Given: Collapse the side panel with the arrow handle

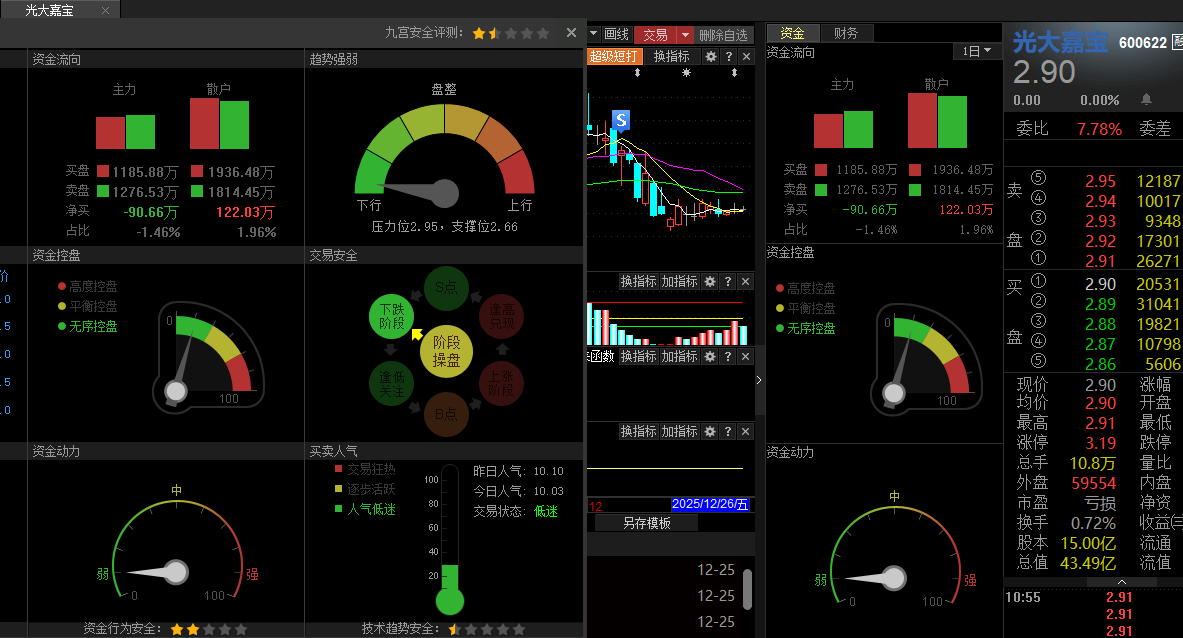Looking at the screenshot, I should 759,380.
